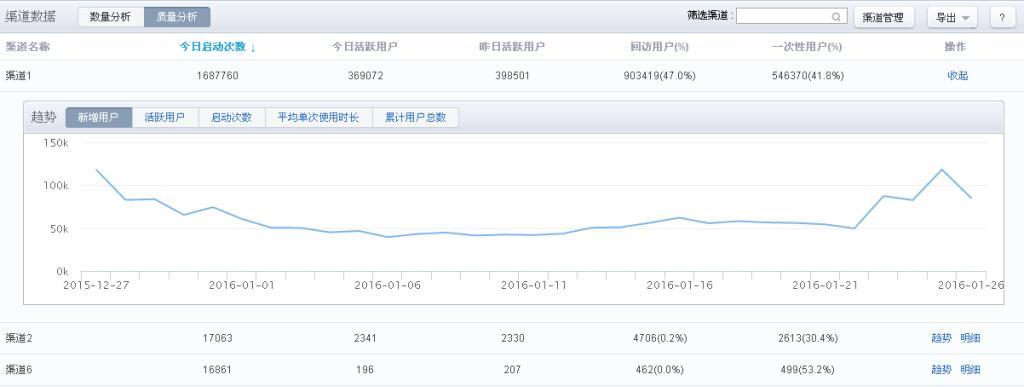Click 499(53.2%) cell
Image resolution: width=1024 pixels, height=387 pixels.
tap(807, 369)
